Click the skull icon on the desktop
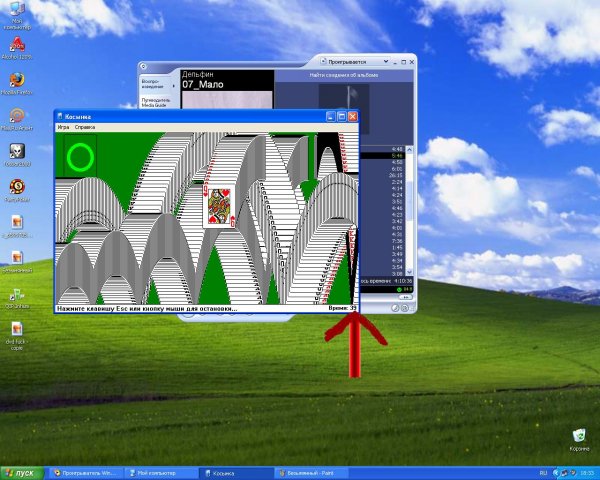This screenshot has width=600, height=480. coord(17,150)
